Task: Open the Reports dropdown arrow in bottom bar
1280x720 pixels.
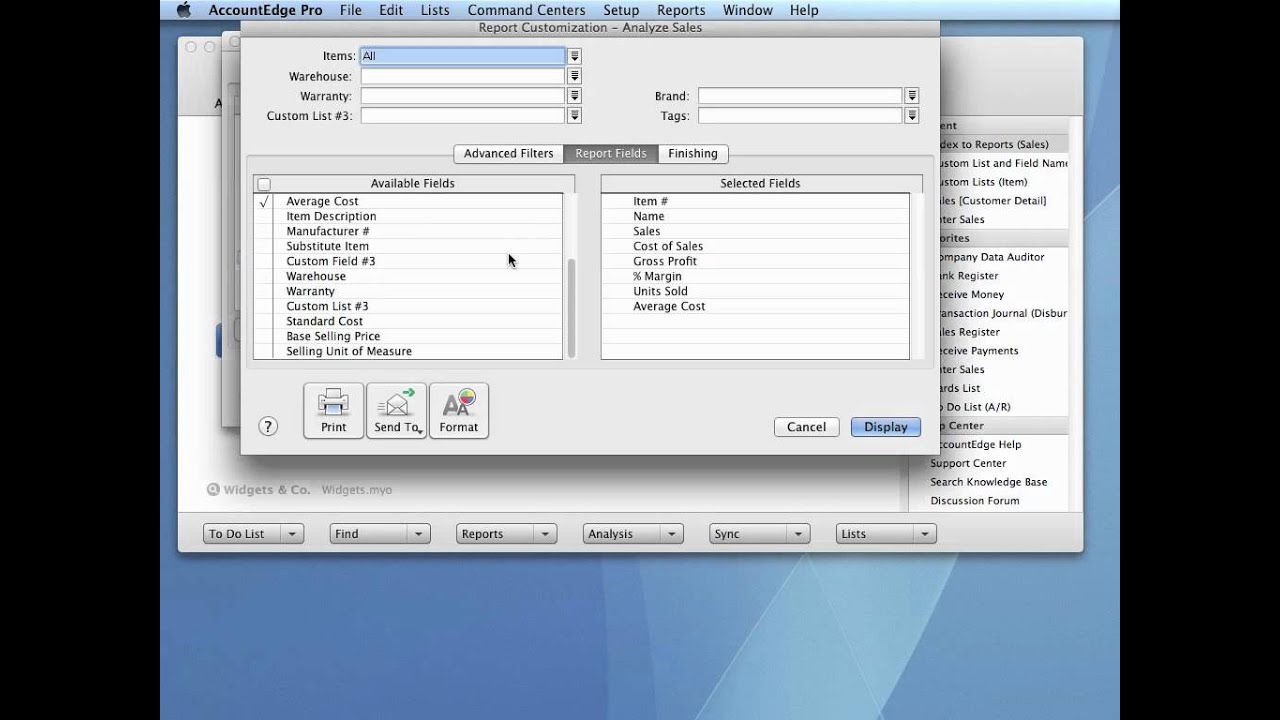Action: point(546,534)
